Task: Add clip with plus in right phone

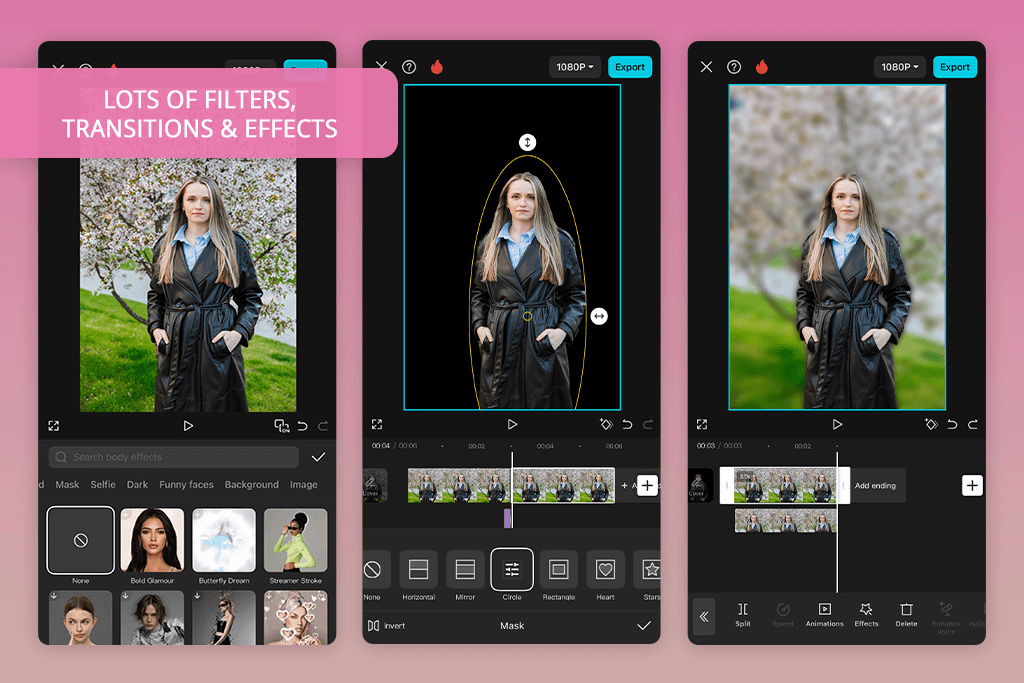Action: [972, 485]
